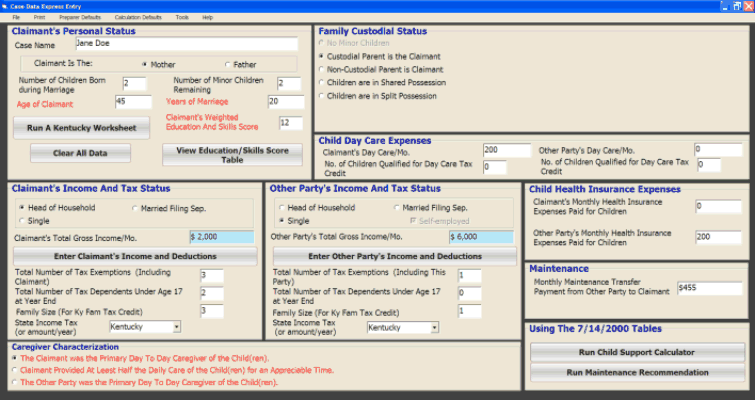The image size is (755, 400).
Task: Open the Tools menu
Action: [x=181, y=18]
